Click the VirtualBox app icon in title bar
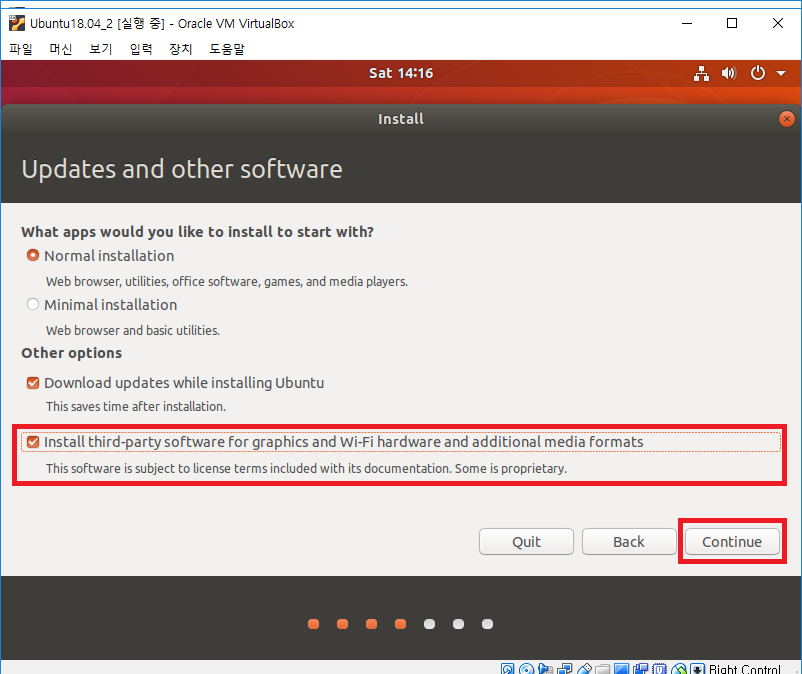The image size is (802, 674). 17,23
